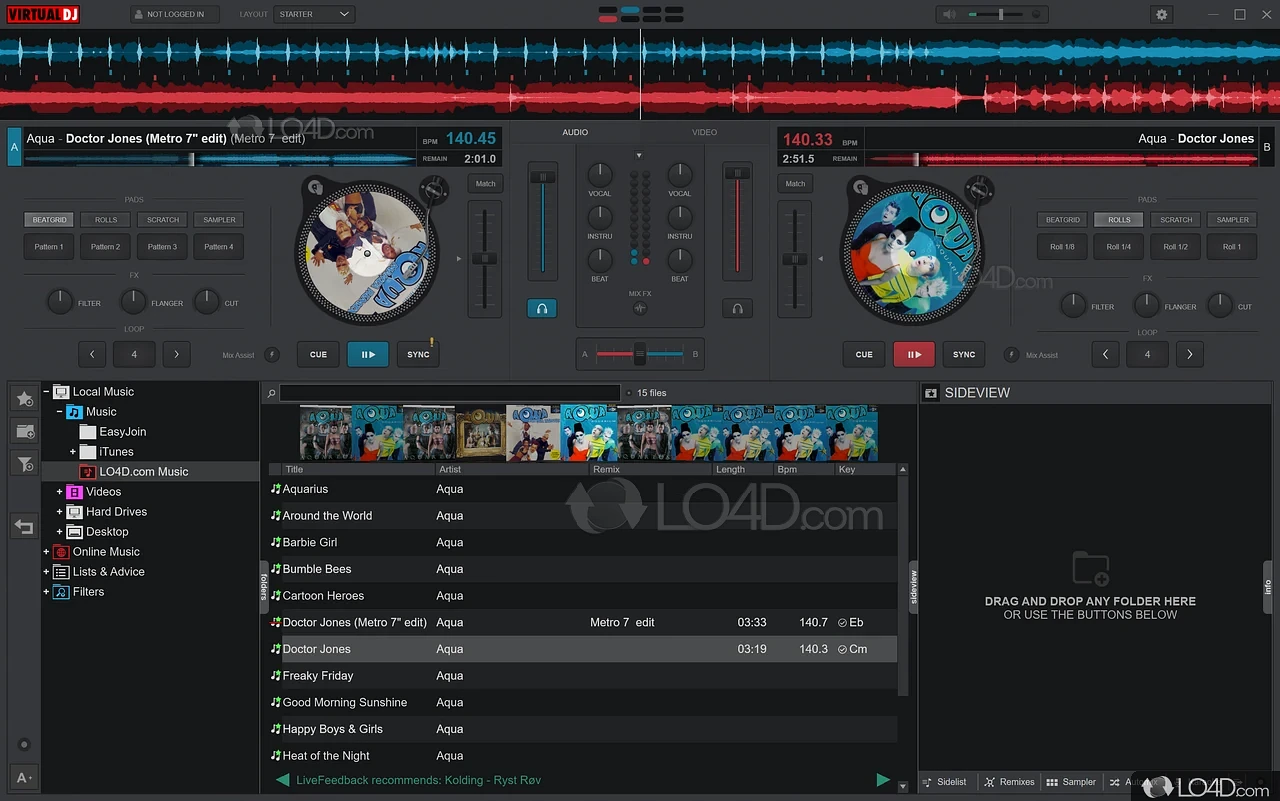This screenshot has height=801, width=1280.
Task: Click the search magnifier icon above the file list
Action: 270,393
